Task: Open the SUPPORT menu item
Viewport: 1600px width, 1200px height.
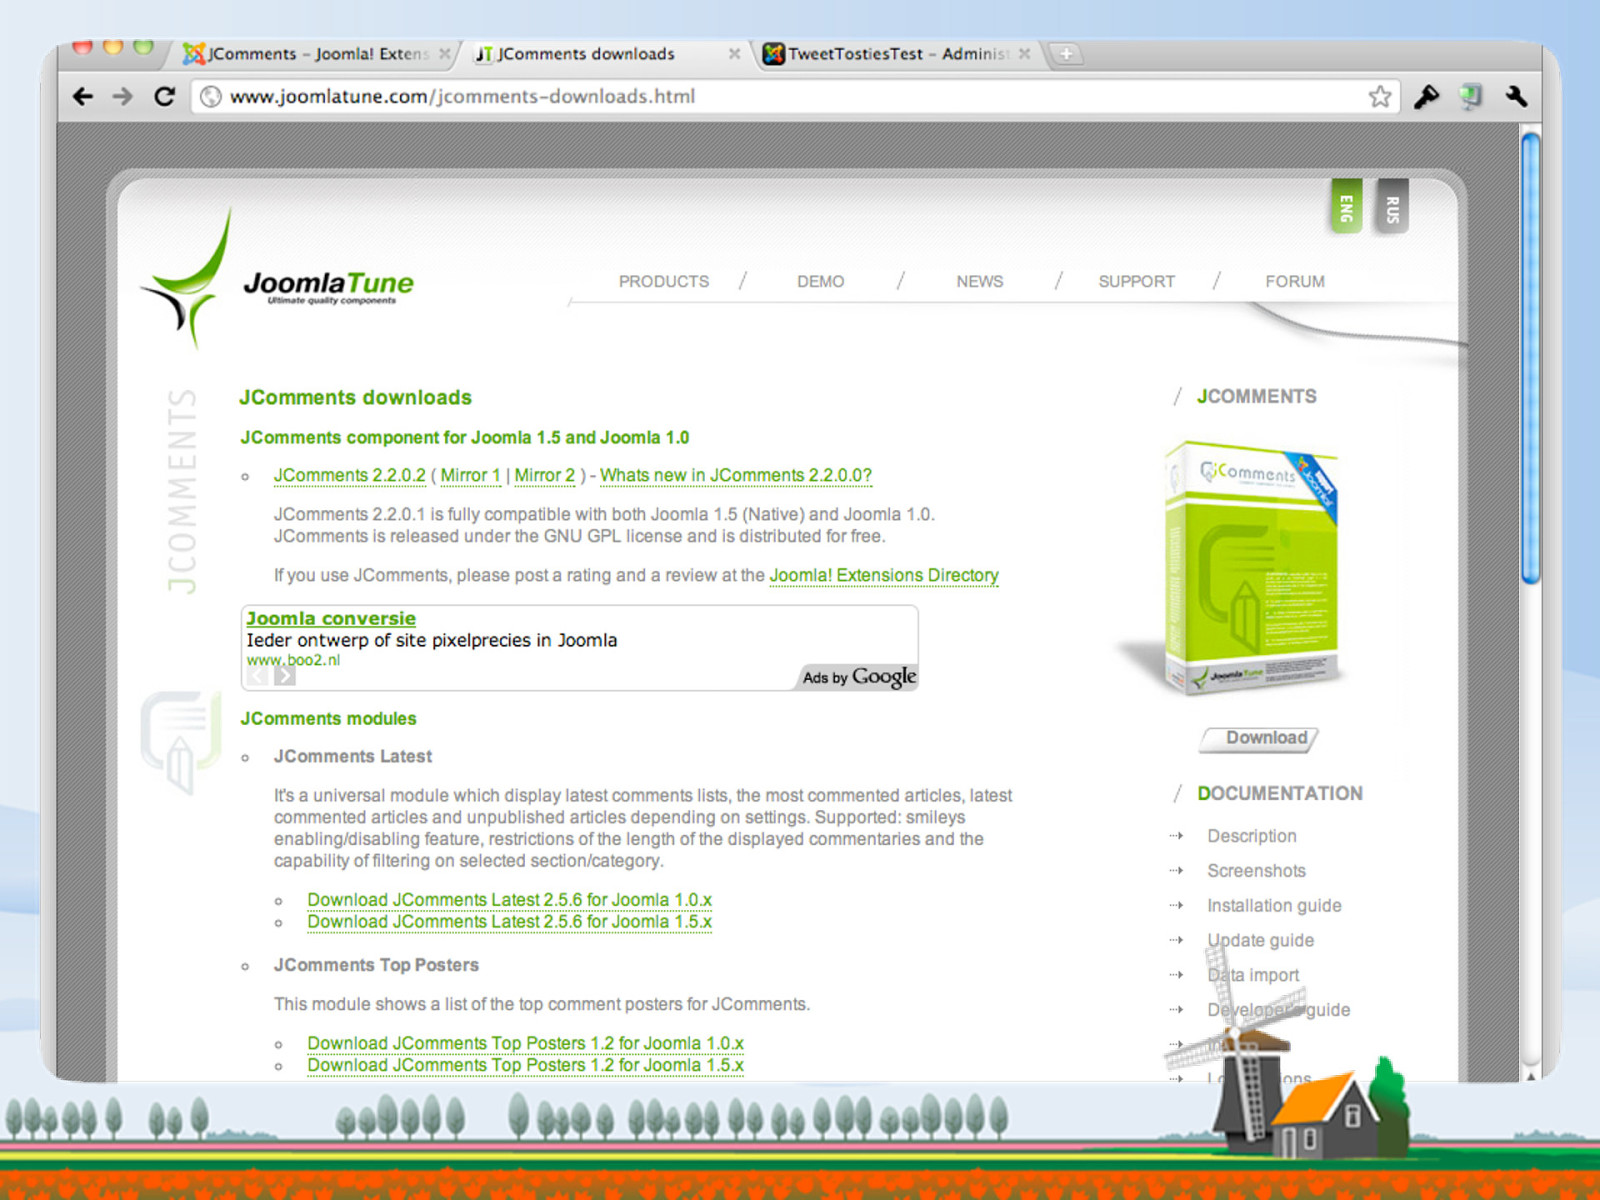Action: [x=1136, y=282]
